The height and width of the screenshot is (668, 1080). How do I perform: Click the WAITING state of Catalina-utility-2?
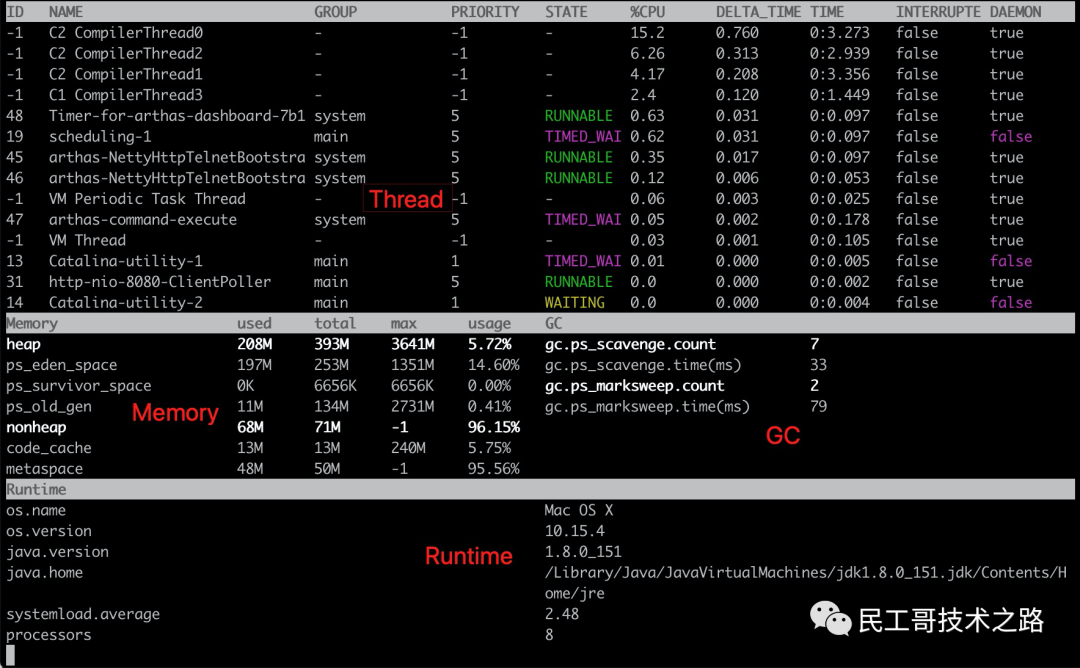click(574, 302)
